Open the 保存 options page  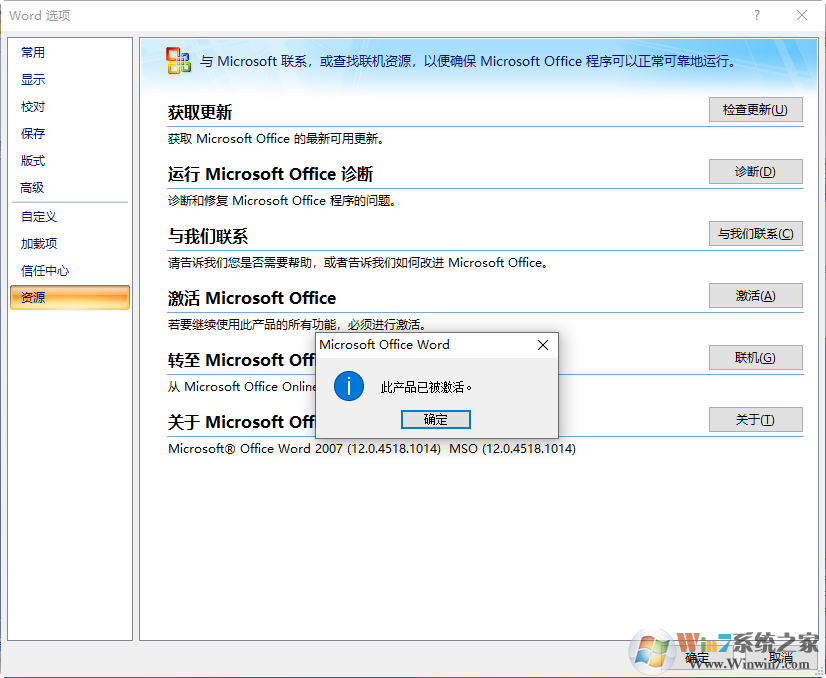(x=32, y=133)
